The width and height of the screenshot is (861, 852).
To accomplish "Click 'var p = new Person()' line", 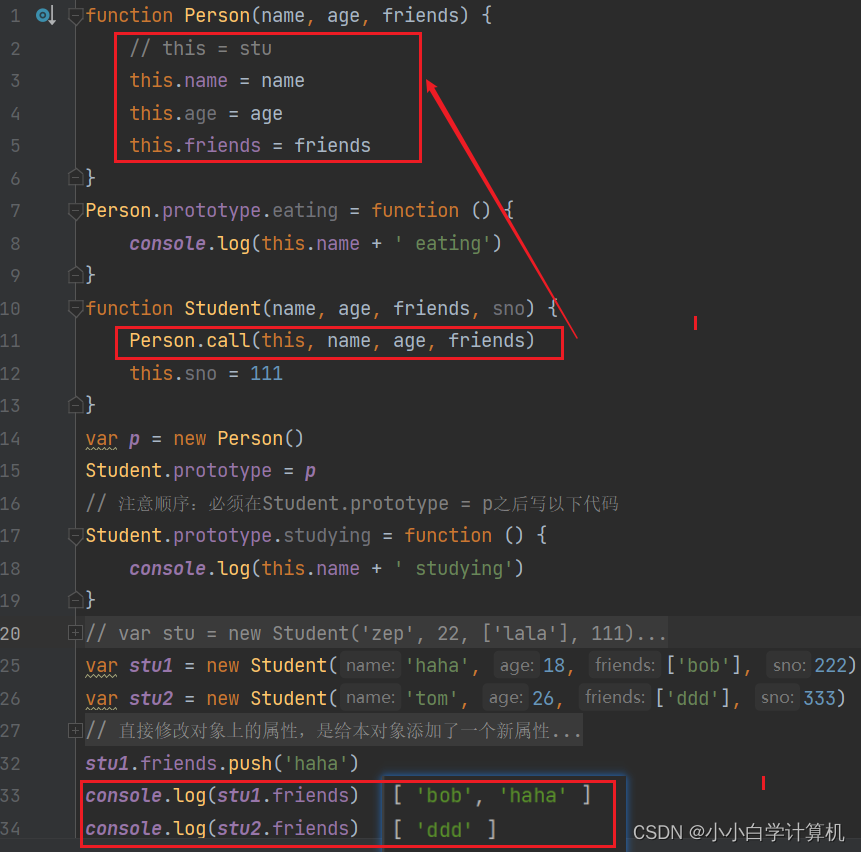I will [x=194, y=439].
